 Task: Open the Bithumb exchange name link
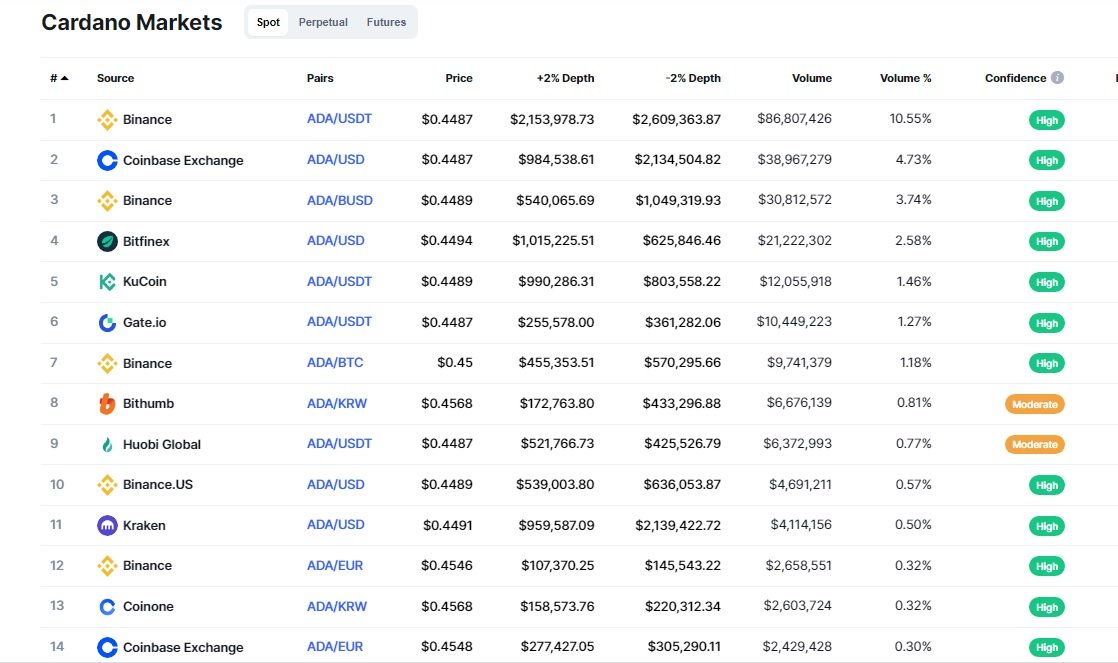click(148, 404)
